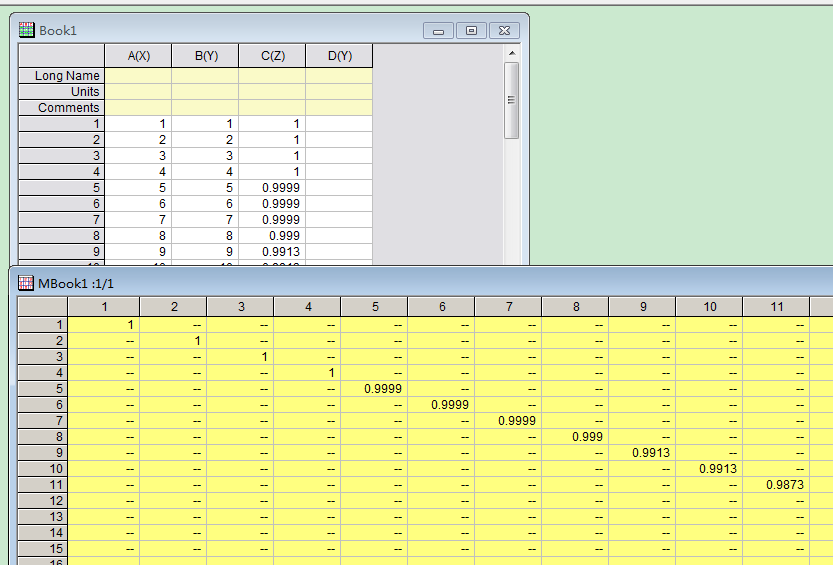Click Units cell of column B(Y)
This screenshot has width=833, height=565.
point(206,91)
